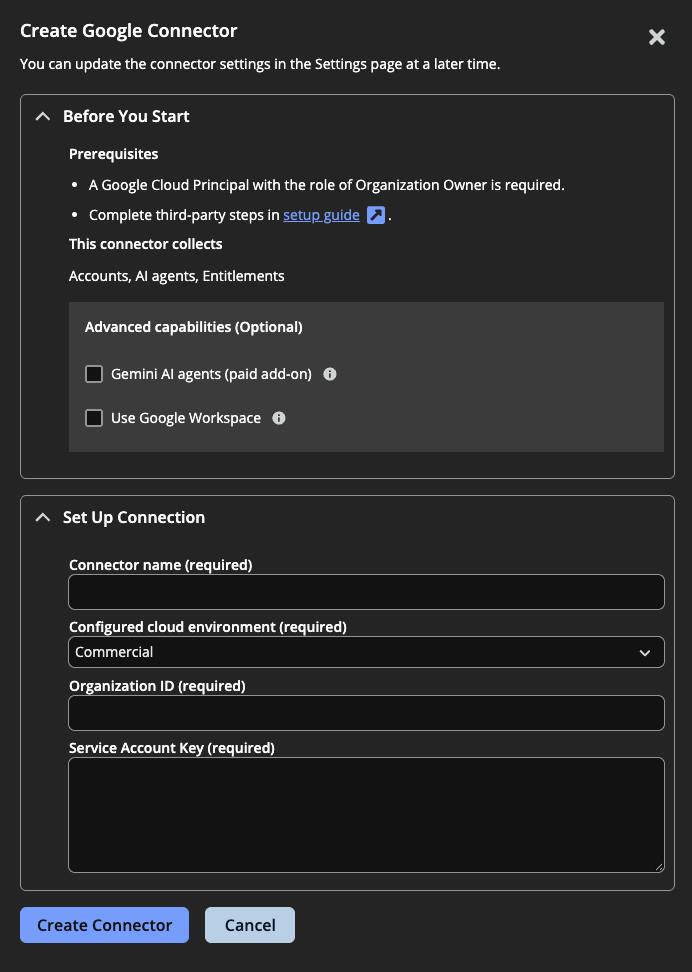Show info icon for Use Google Workspace
This screenshot has height=972, width=692.
point(279,418)
